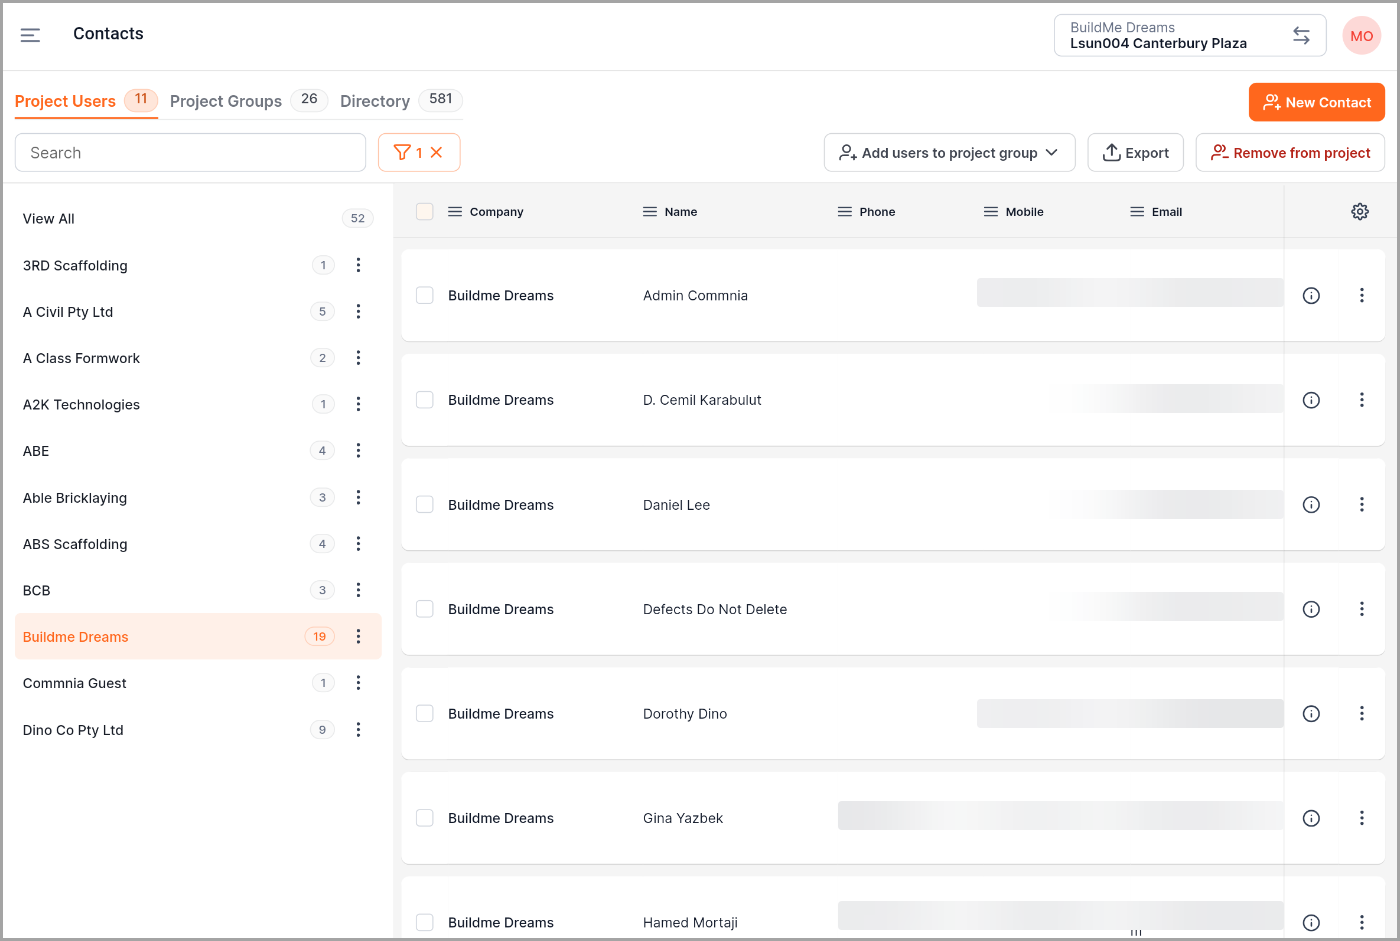Open three-dot menu for A Civil Pty Ltd
This screenshot has width=1400, height=941.
[358, 312]
